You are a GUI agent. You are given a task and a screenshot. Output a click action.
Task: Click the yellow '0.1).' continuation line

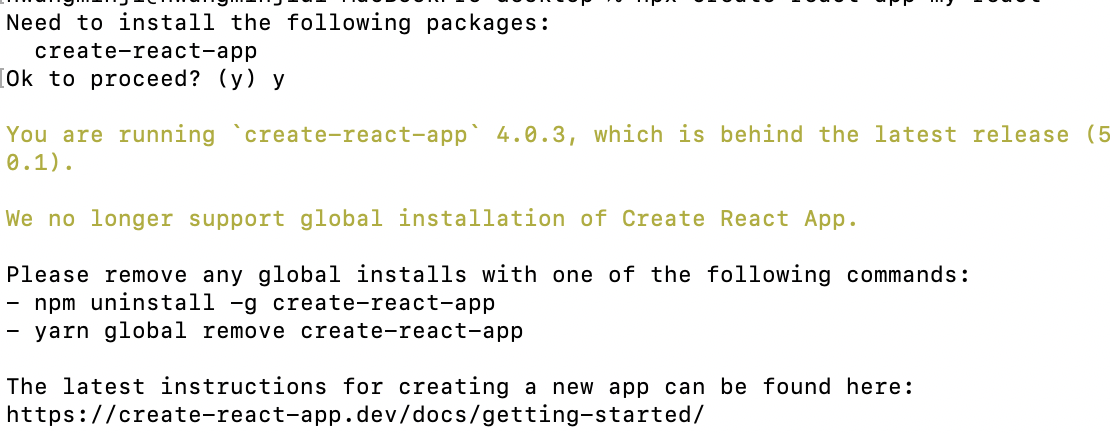point(40,163)
